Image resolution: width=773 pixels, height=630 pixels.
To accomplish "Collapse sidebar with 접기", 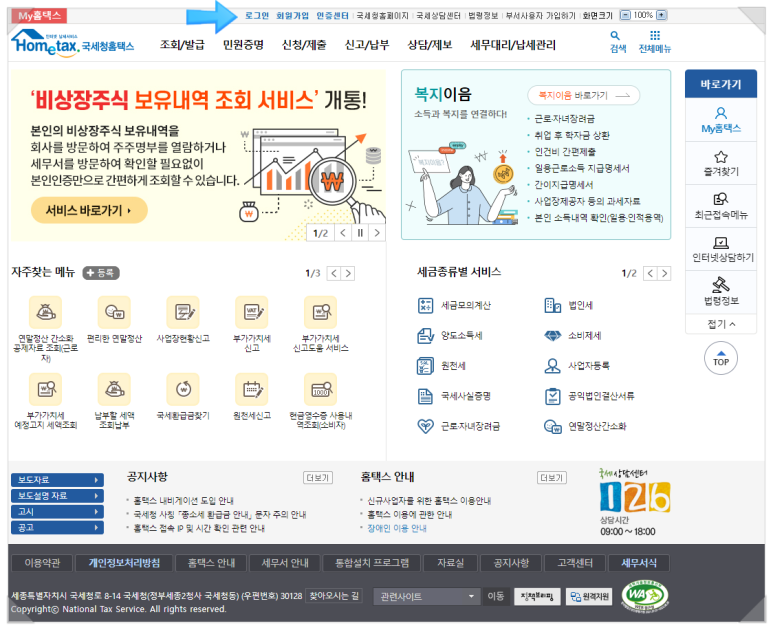I will coord(721,324).
